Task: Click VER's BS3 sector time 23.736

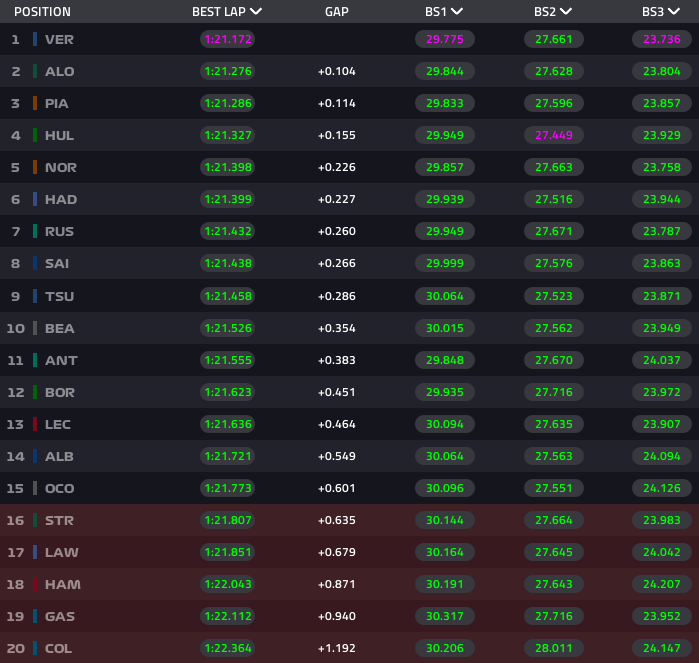Action: [x=662, y=39]
